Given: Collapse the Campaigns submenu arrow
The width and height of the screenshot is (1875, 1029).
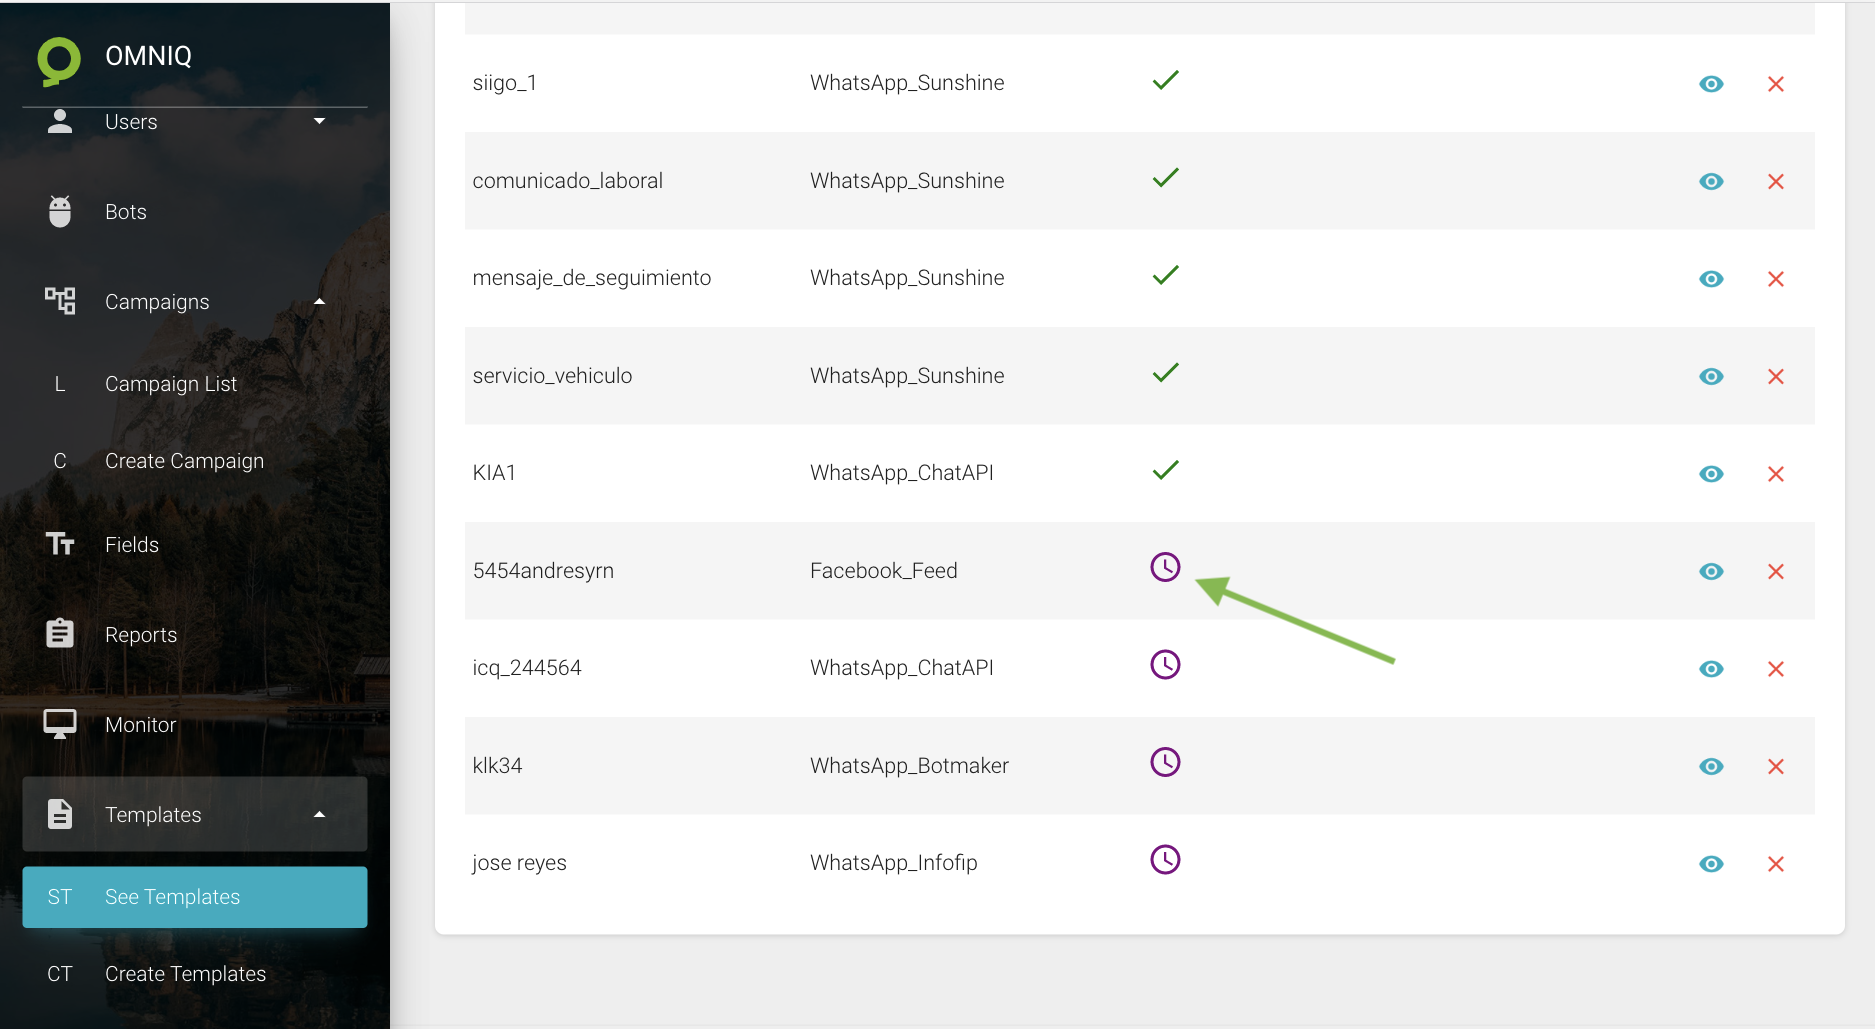Looking at the screenshot, I should (x=319, y=302).
